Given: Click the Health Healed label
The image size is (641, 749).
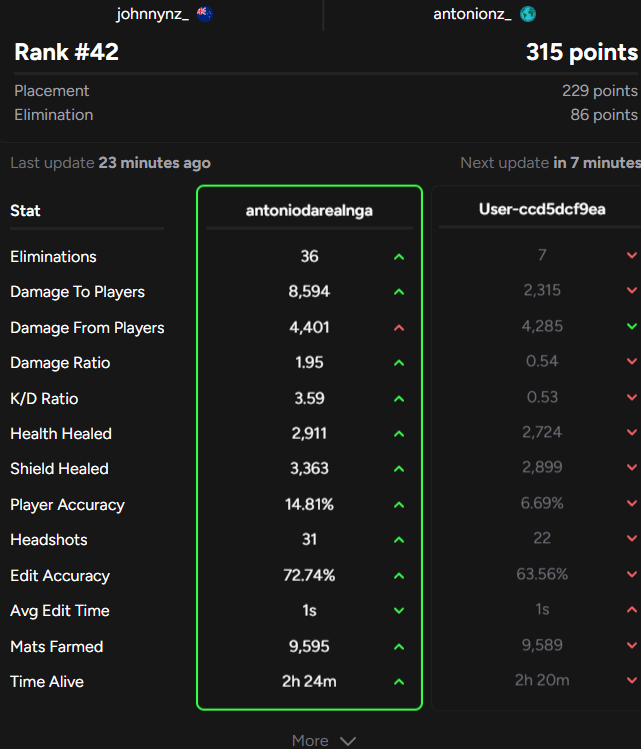Looking at the screenshot, I should [x=61, y=434].
